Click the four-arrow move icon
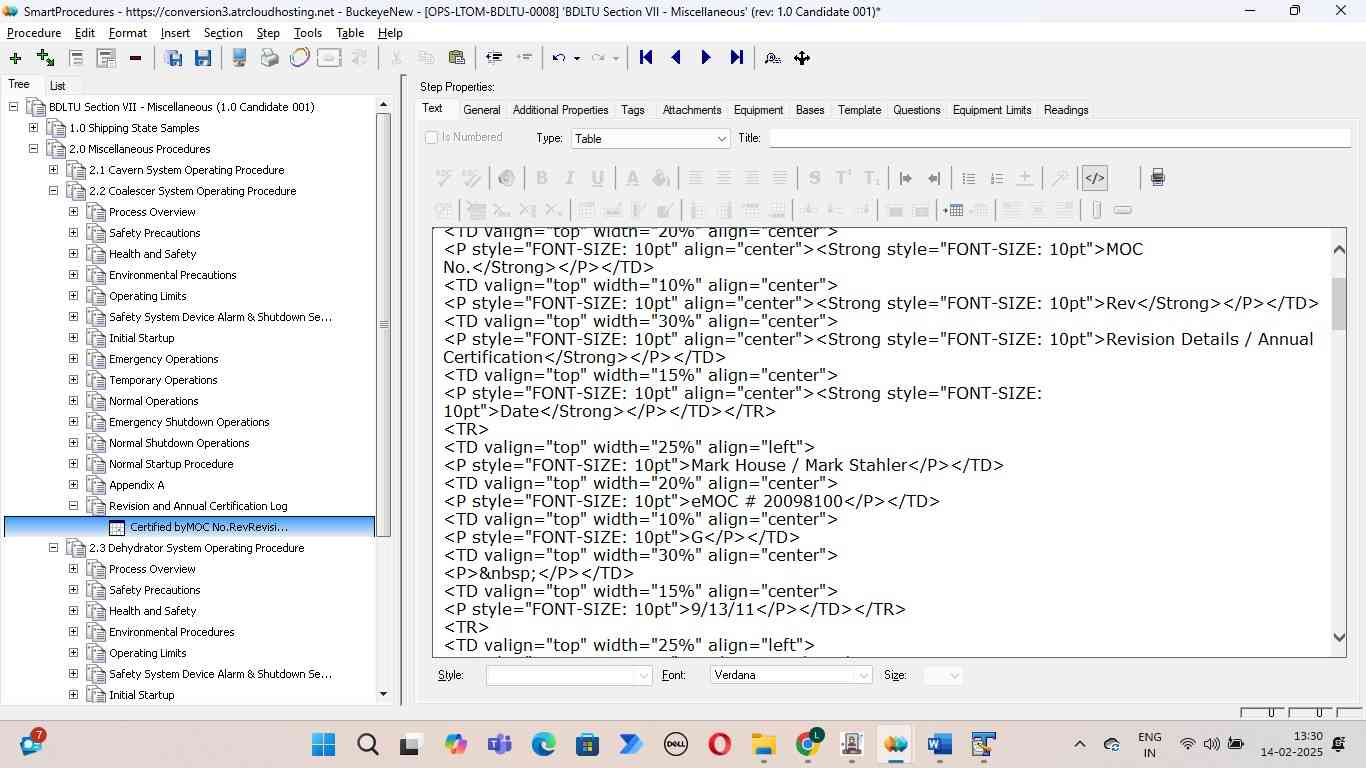This screenshot has height=768, width=1366. (802, 58)
